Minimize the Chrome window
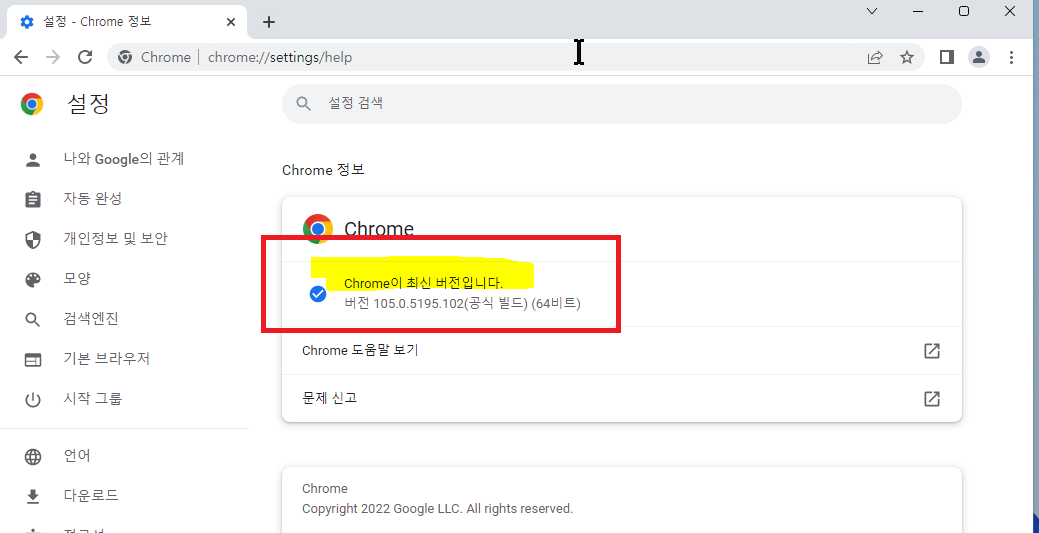Viewport: 1039px width, 533px height. 918,11
